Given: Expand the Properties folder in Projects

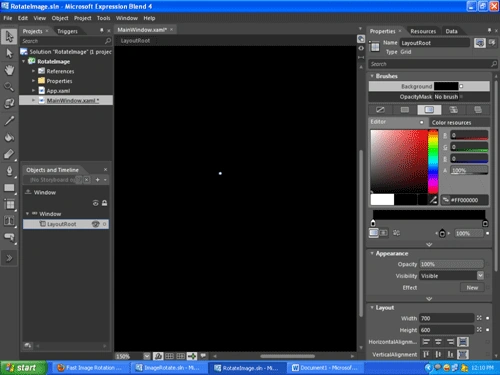Looking at the screenshot, I should tap(33, 81).
